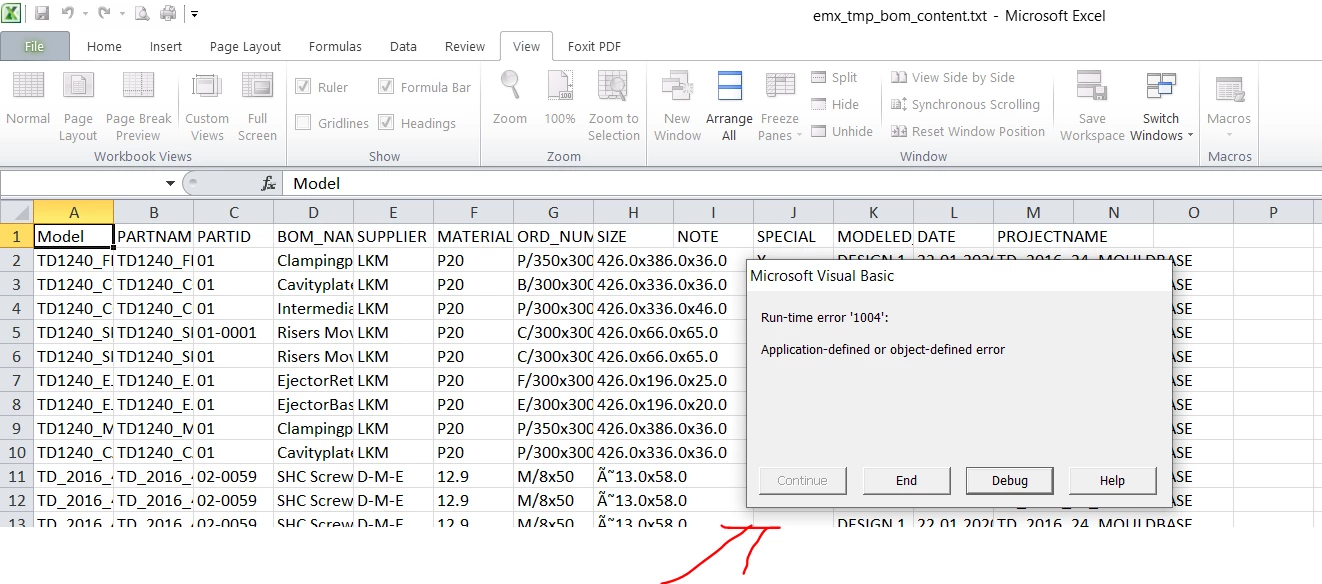Toggle the Ruler checkbox
The image size is (1322, 584).
(x=303, y=87)
